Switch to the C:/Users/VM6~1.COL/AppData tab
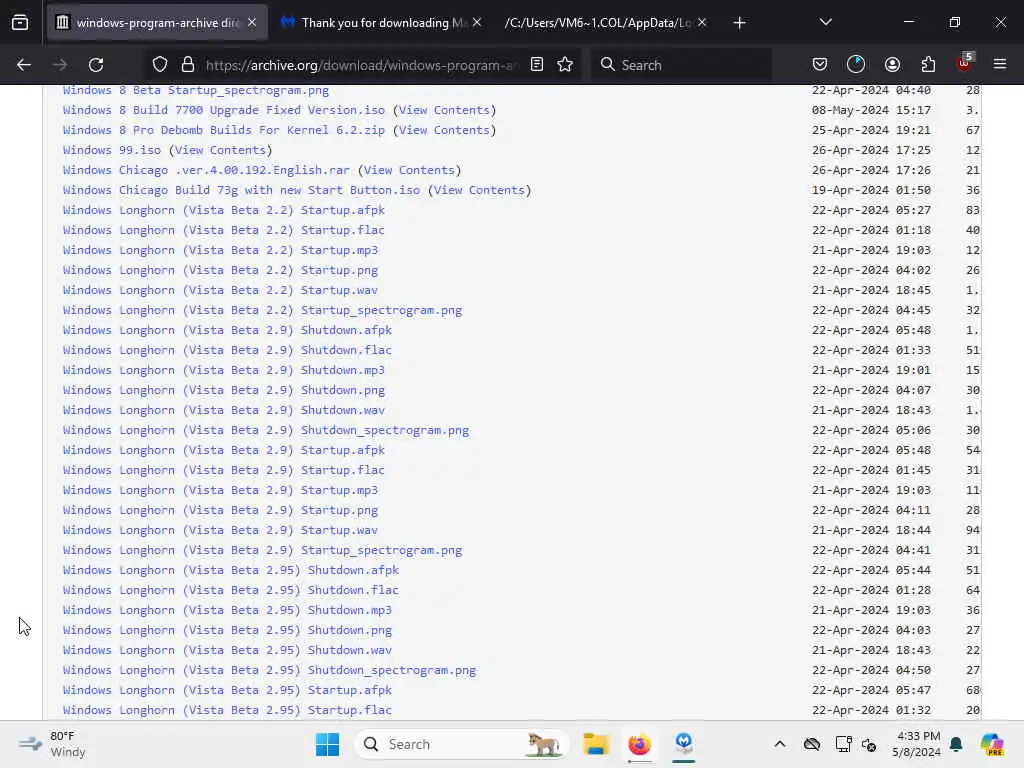This screenshot has height=768, width=1024. pyautogui.click(x=605, y=23)
